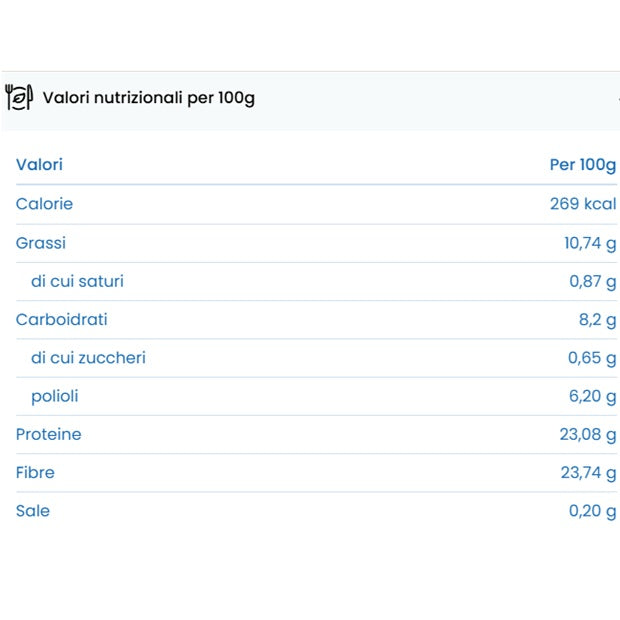Select the di cui zuccheri label

click(88, 358)
